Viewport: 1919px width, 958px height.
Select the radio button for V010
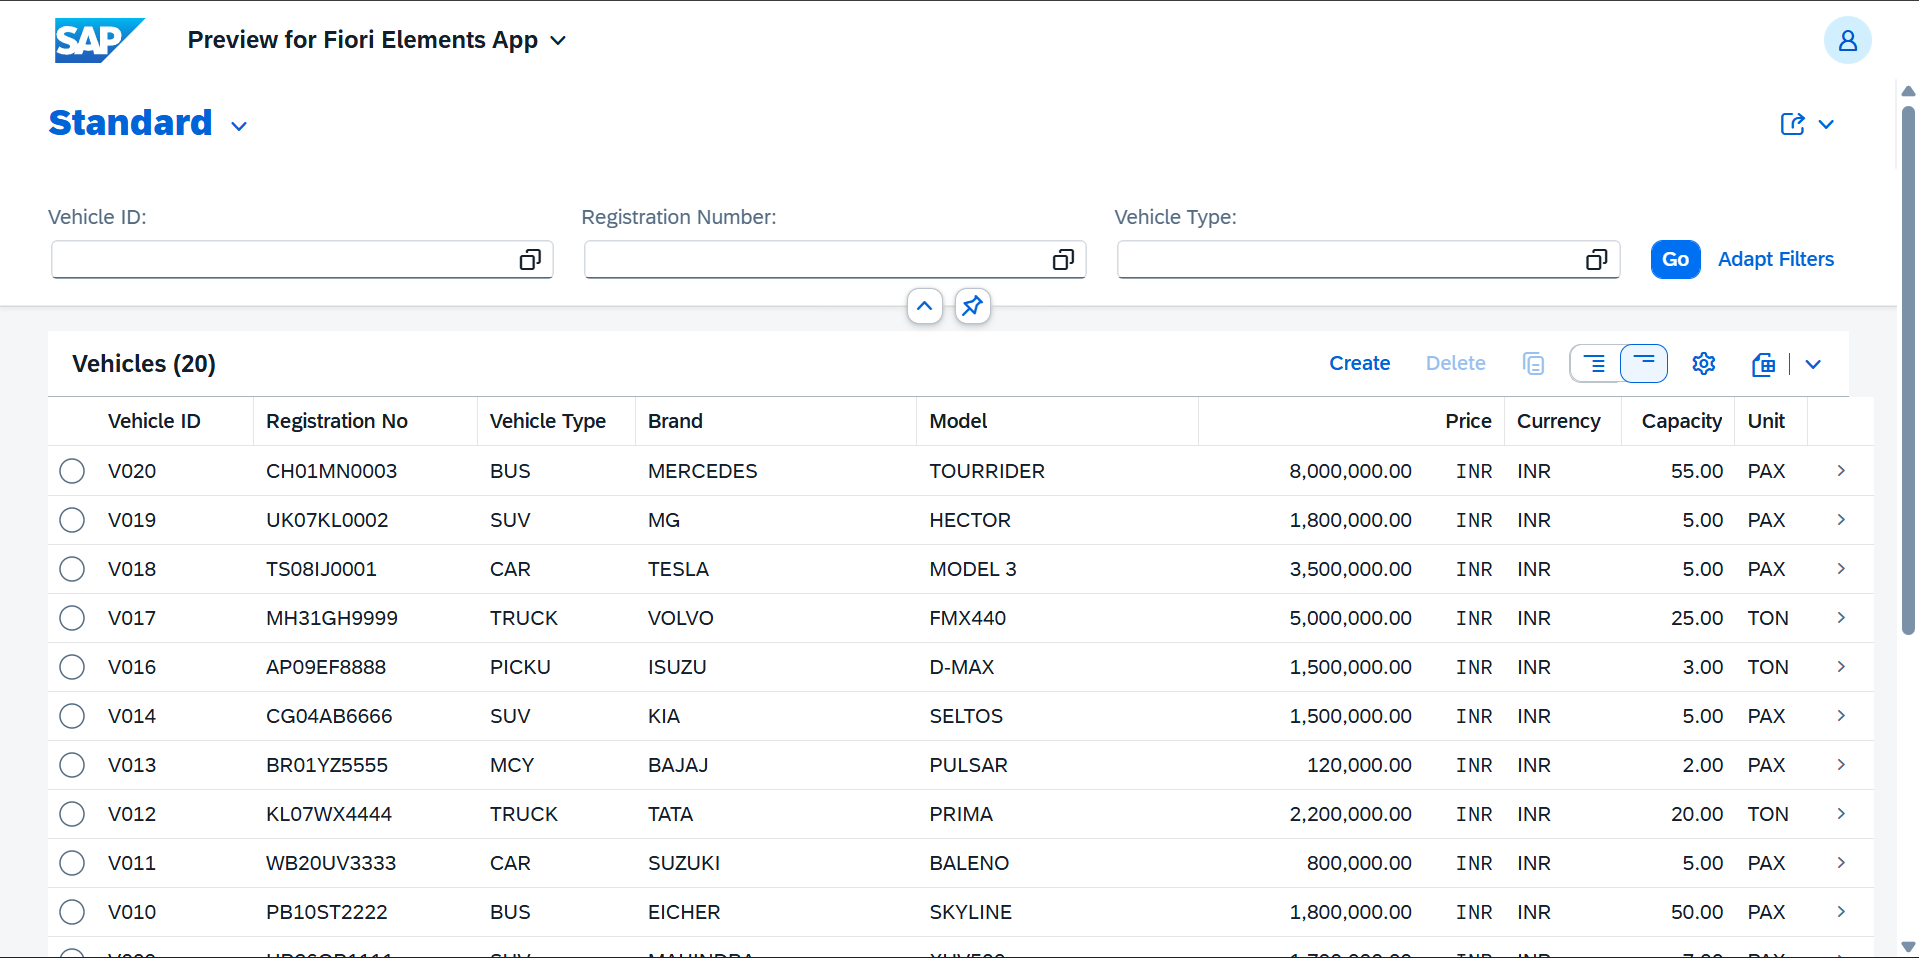(x=72, y=912)
